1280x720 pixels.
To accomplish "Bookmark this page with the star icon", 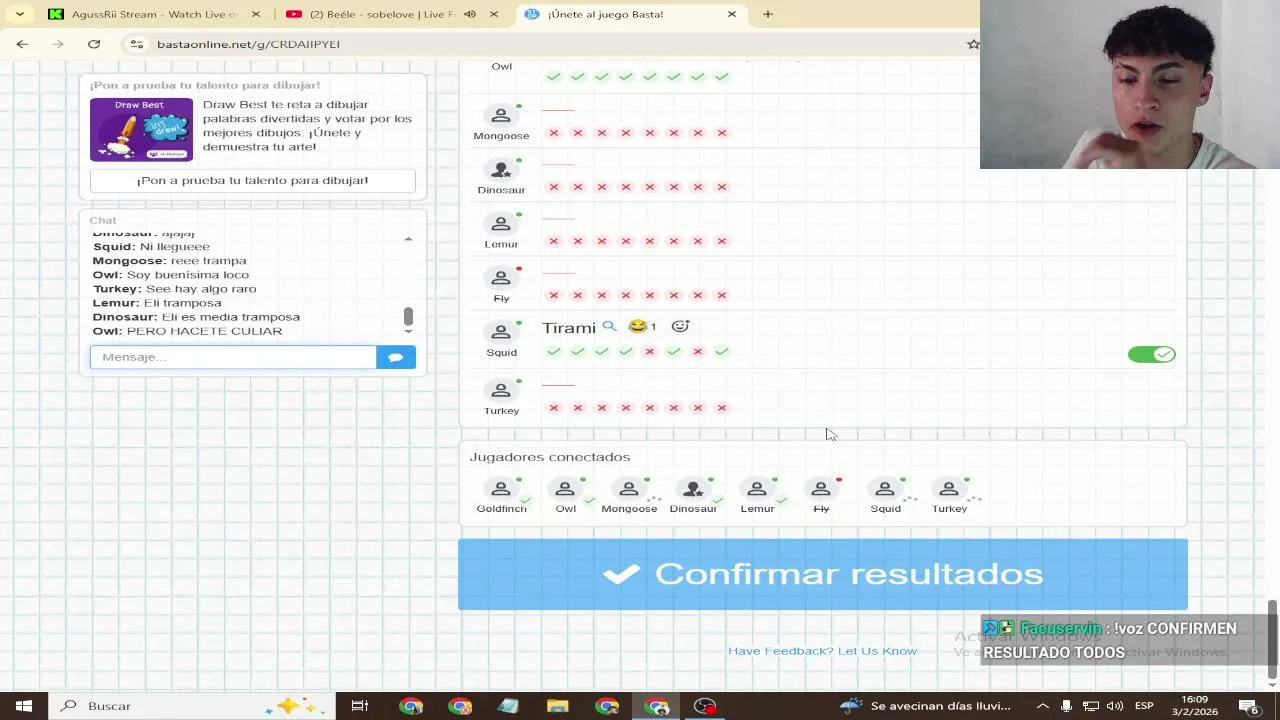I will point(973,44).
